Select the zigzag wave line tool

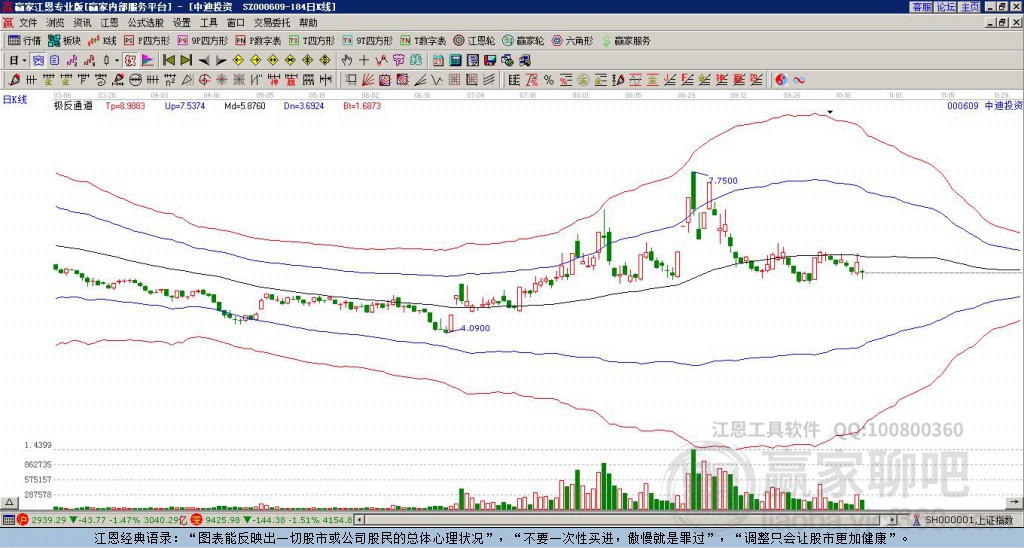tap(436, 80)
